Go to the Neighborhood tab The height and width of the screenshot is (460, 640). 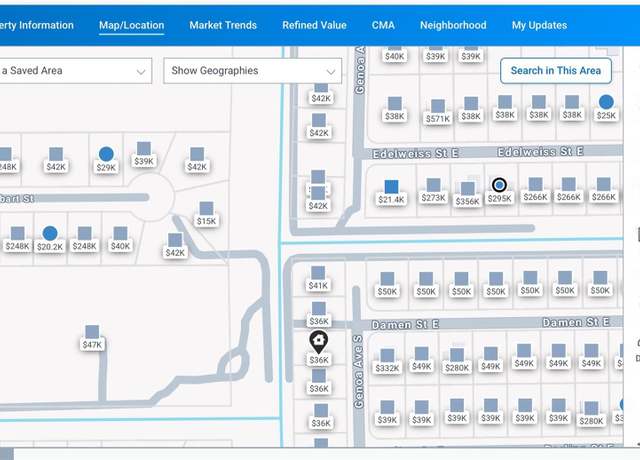(453, 25)
